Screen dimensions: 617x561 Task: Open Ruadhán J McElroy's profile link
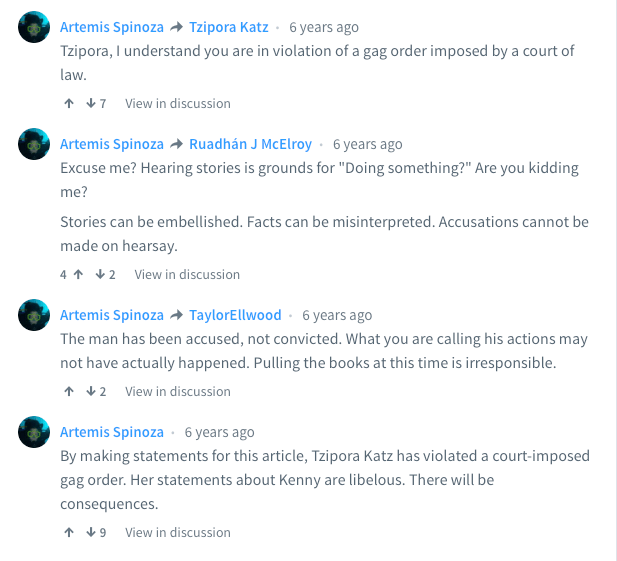pos(250,144)
